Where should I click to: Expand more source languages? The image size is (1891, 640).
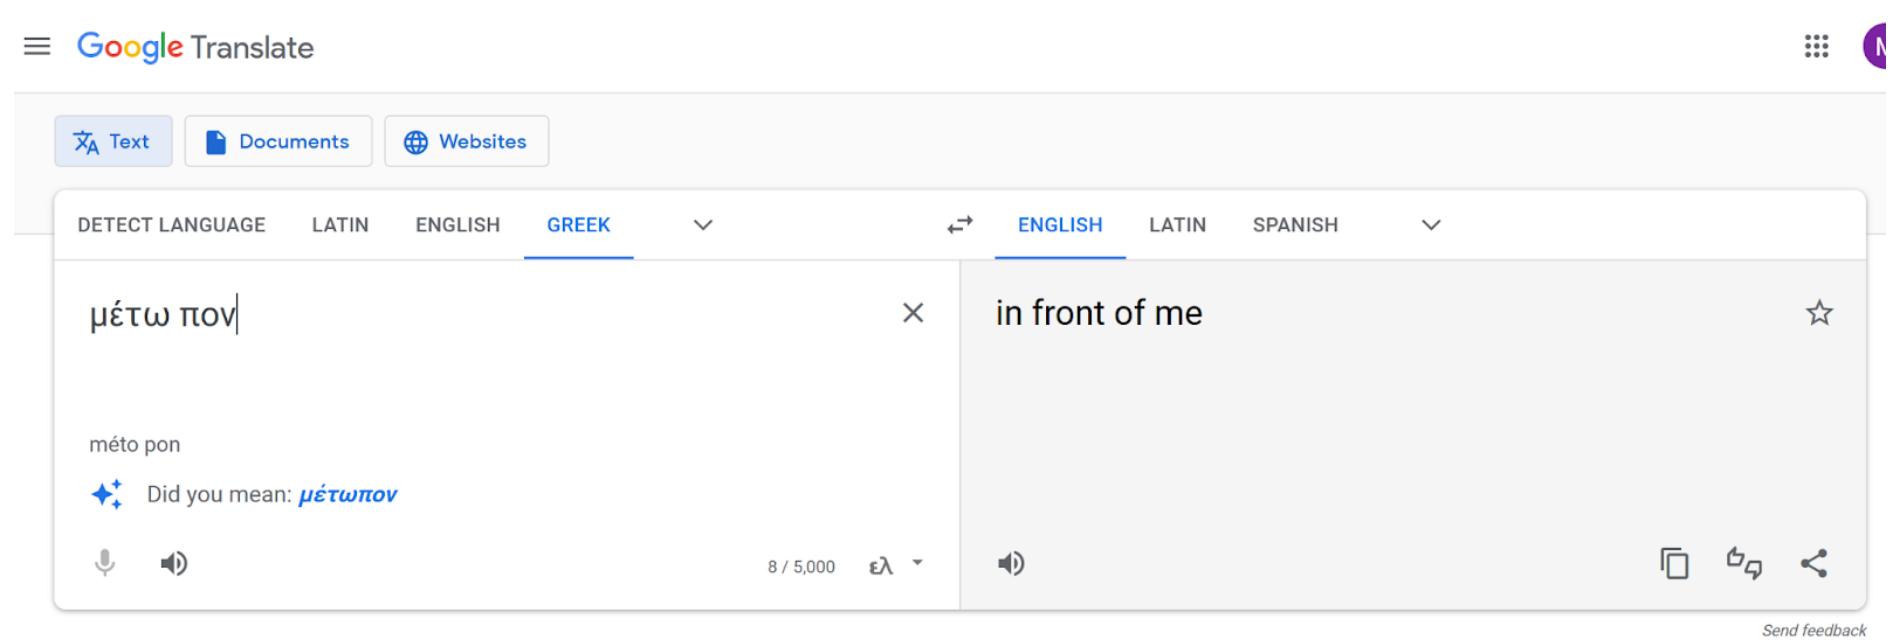[x=703, y=225]
